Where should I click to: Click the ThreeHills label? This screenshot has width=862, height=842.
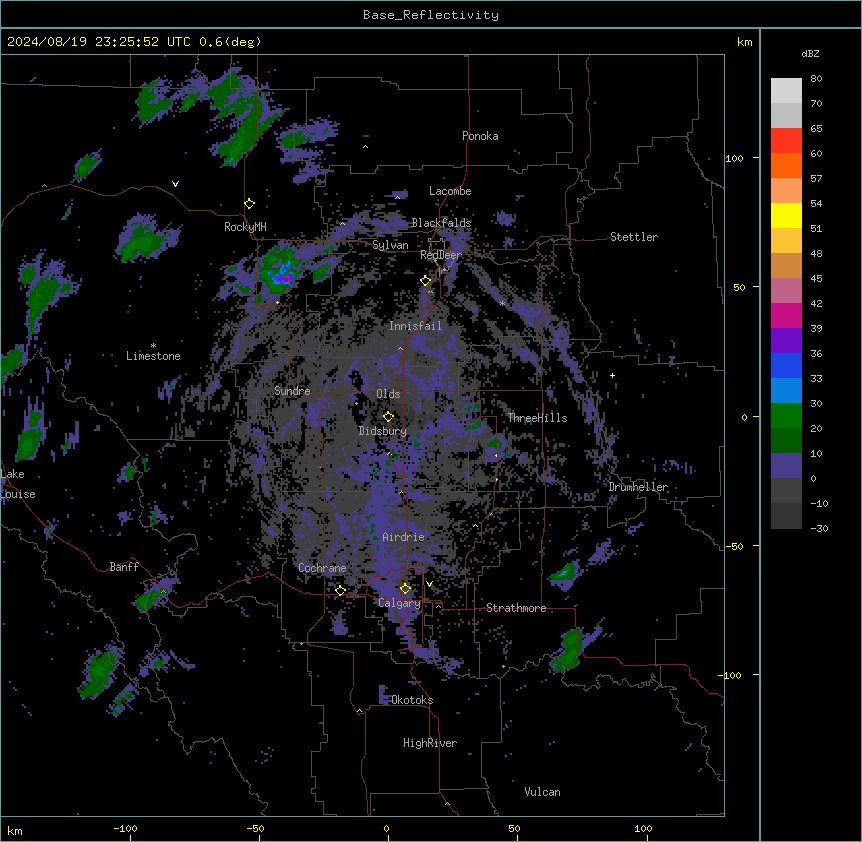[537, 418]
